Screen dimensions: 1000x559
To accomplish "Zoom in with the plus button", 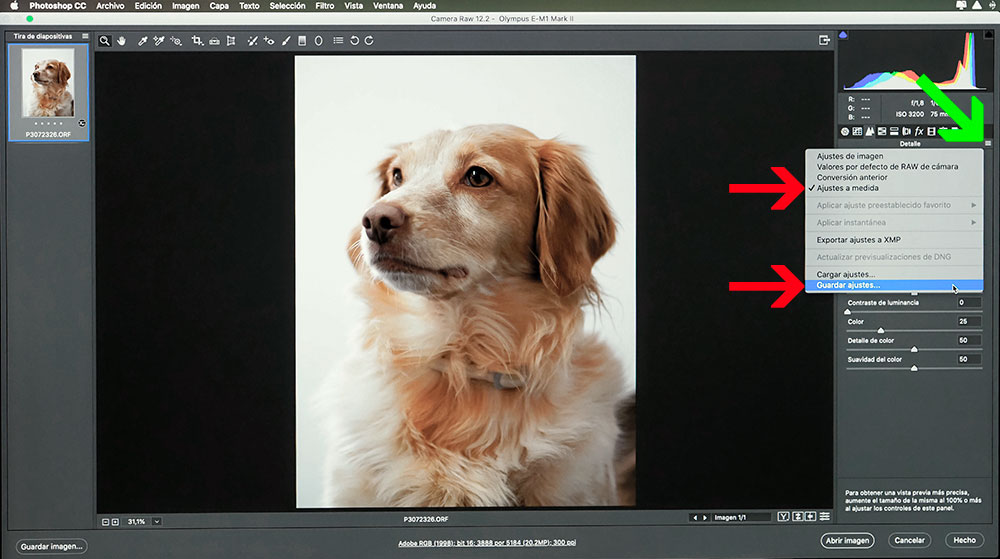I will 115,522.
